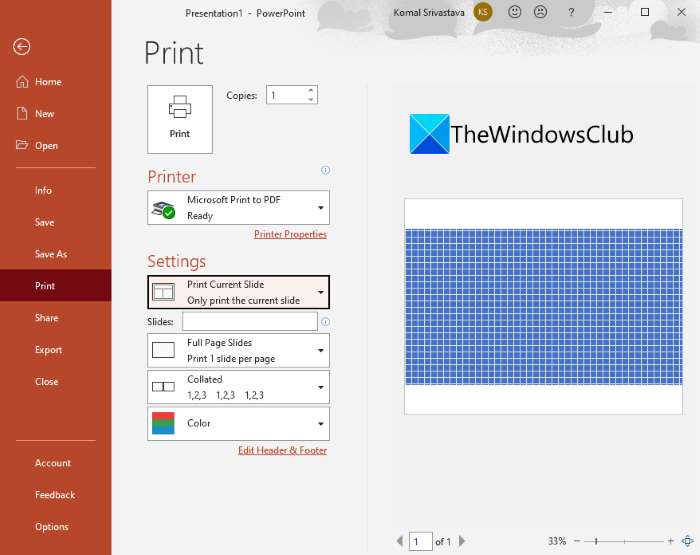Screen dimensions: 700x555
Task: Click the zoom in plus button
Action: pos(671,541)
